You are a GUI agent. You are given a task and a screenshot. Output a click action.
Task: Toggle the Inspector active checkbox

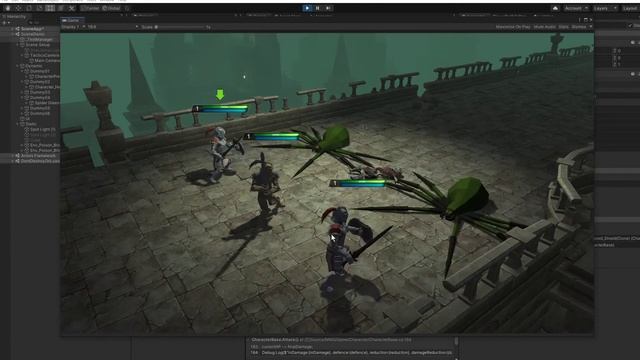(631, 25)
